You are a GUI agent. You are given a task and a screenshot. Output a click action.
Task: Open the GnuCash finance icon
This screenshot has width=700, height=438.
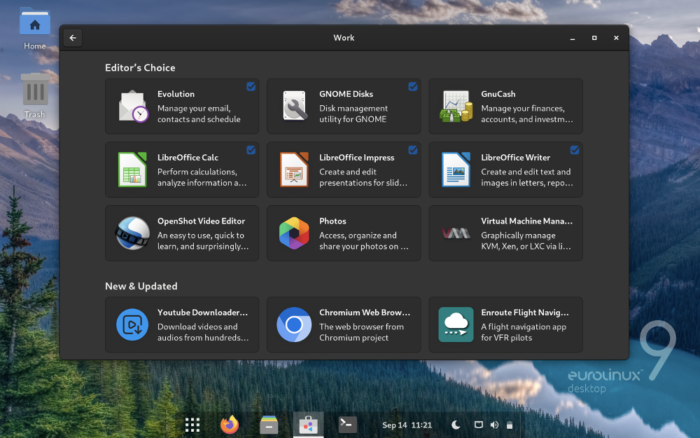456,106
